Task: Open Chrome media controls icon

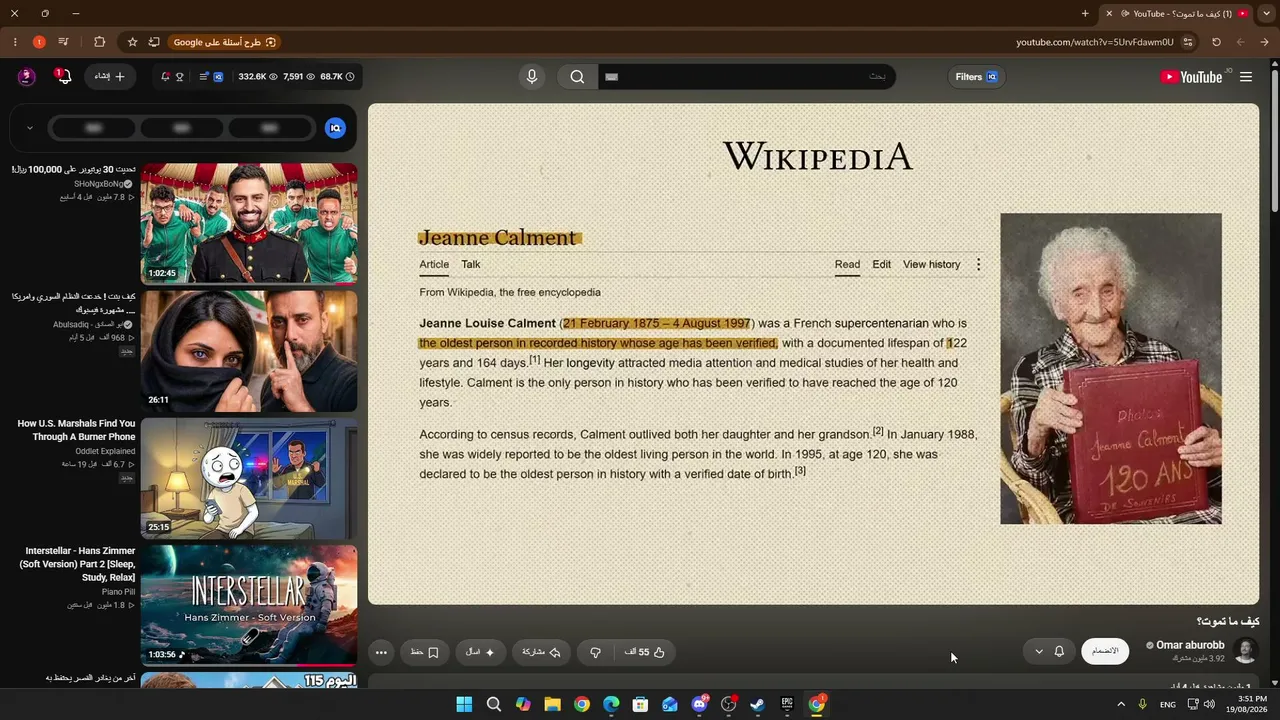Action: point(63,42)
